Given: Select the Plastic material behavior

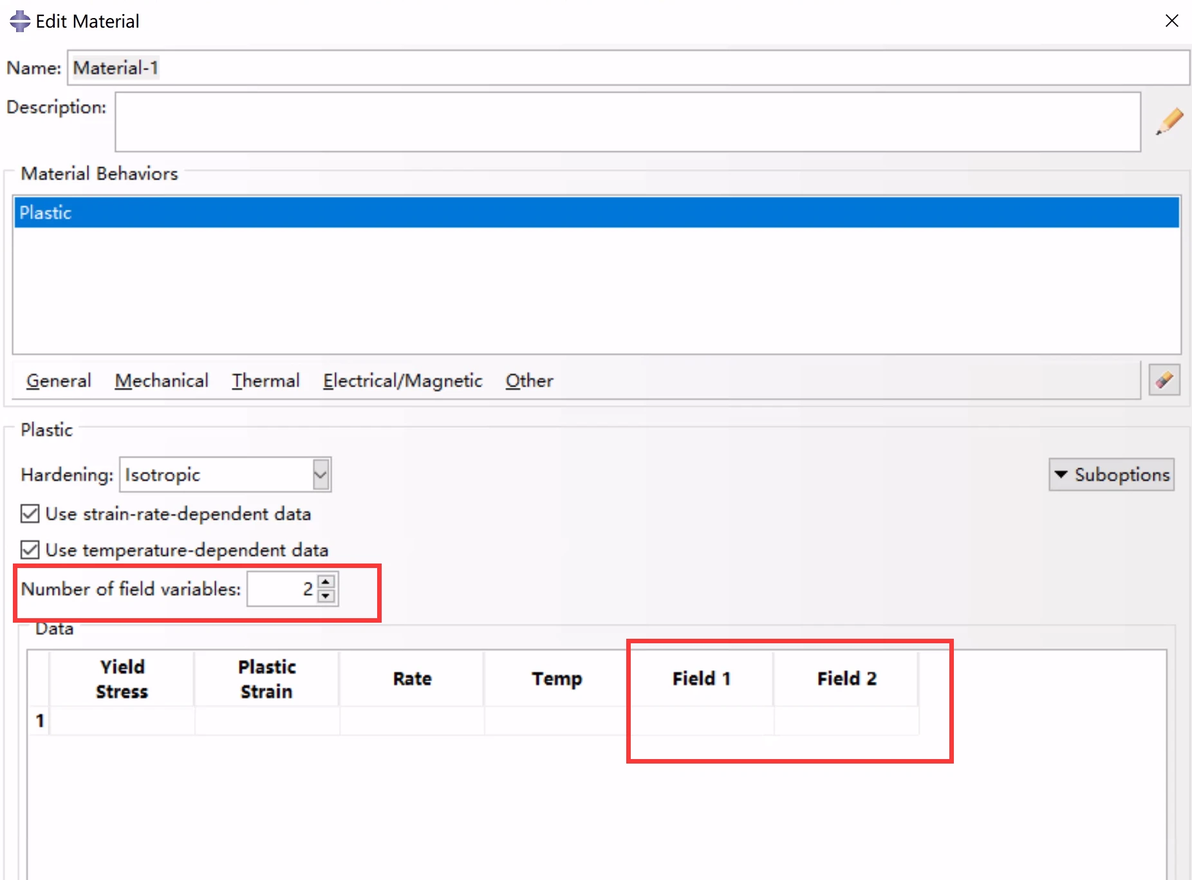Looking at the screenshot, I should click(597, 213).
